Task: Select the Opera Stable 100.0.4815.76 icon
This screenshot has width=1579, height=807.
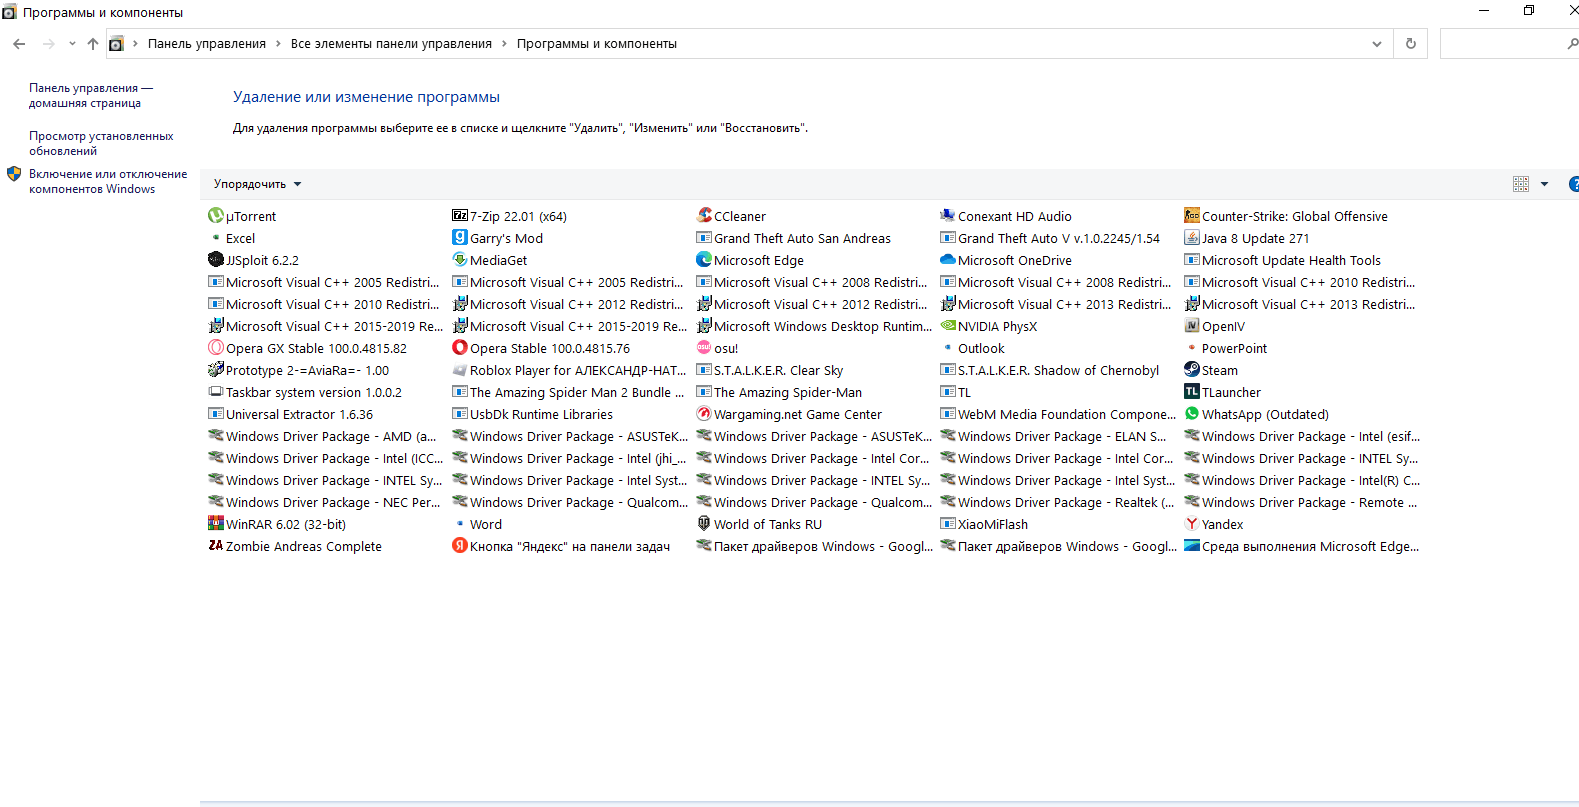Action: (459, 347)
